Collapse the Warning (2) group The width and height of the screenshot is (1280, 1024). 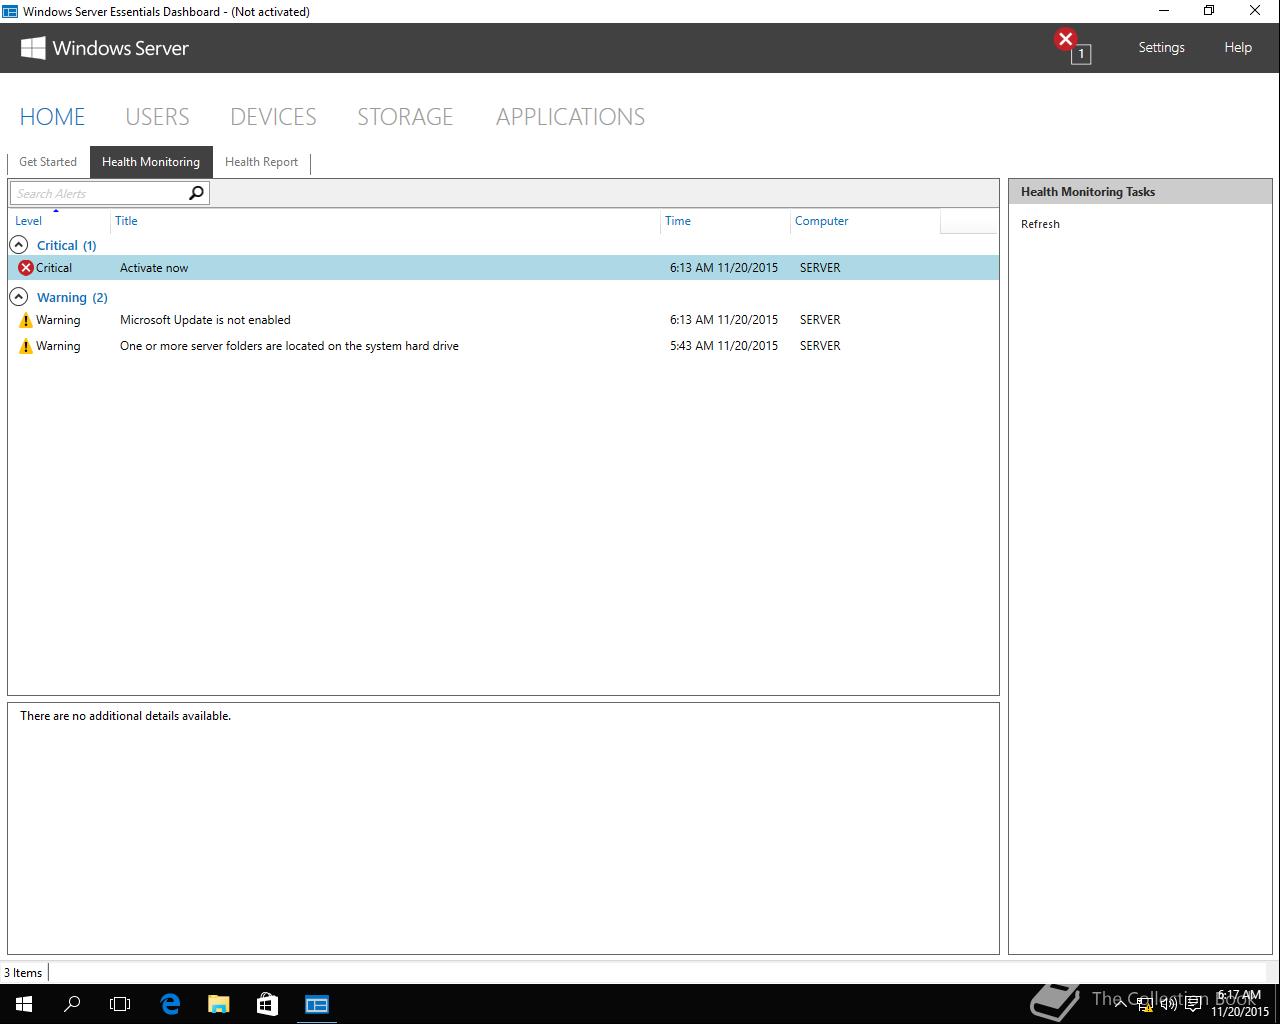click(x=18, y=297)
